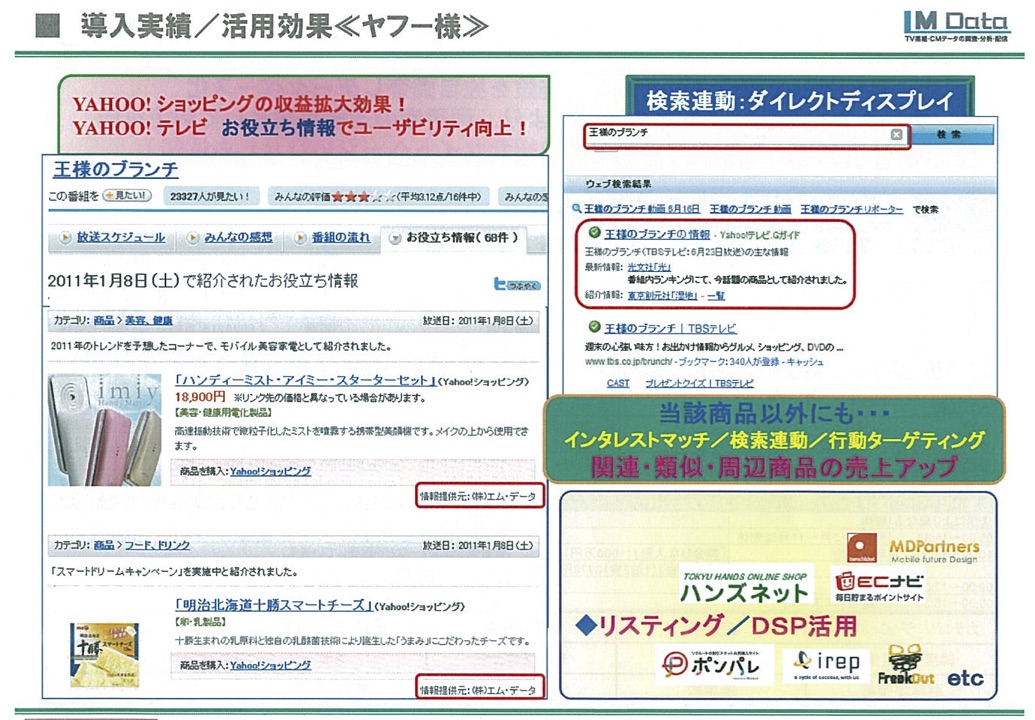
Task: Click the 2011年1月8日(土)で紹介されたお役立ち情報 heading
Action: coord(203,281)
